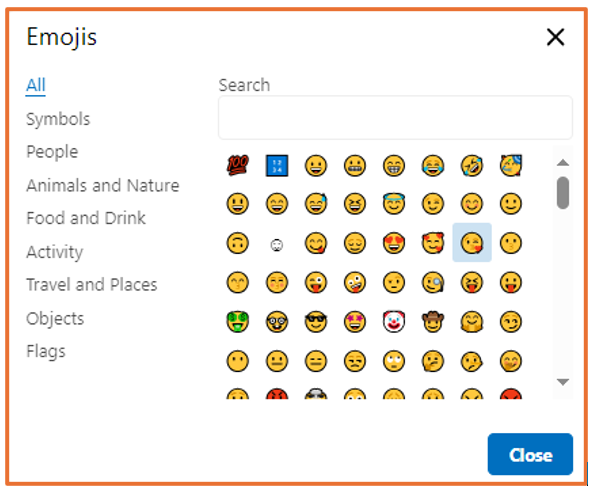
Task: Focus the emoji Search field
Action: pyautogui.click(x=395, y=118)
